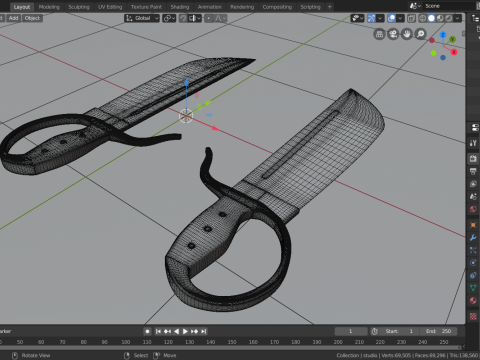Open the Add menu
The height and width of the screenshot is (360, 480).
click(x=13, y=18)
